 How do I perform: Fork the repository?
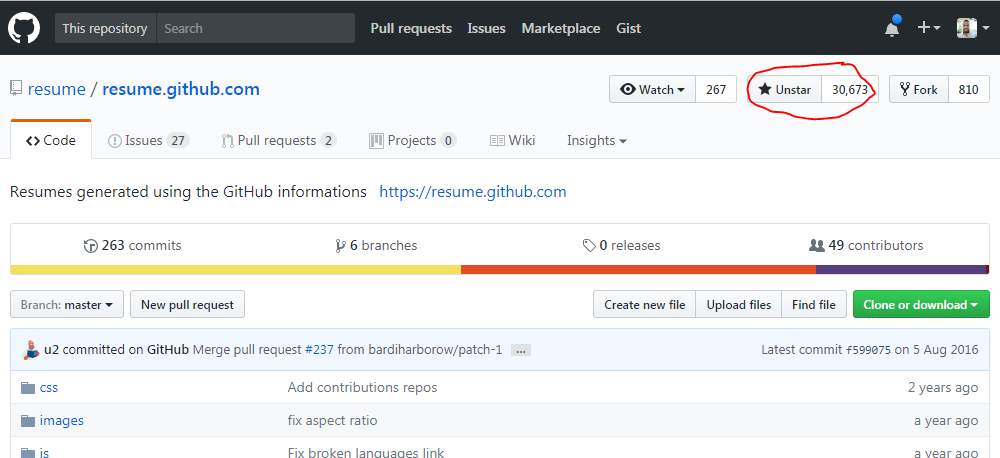[x=919, y=89]
